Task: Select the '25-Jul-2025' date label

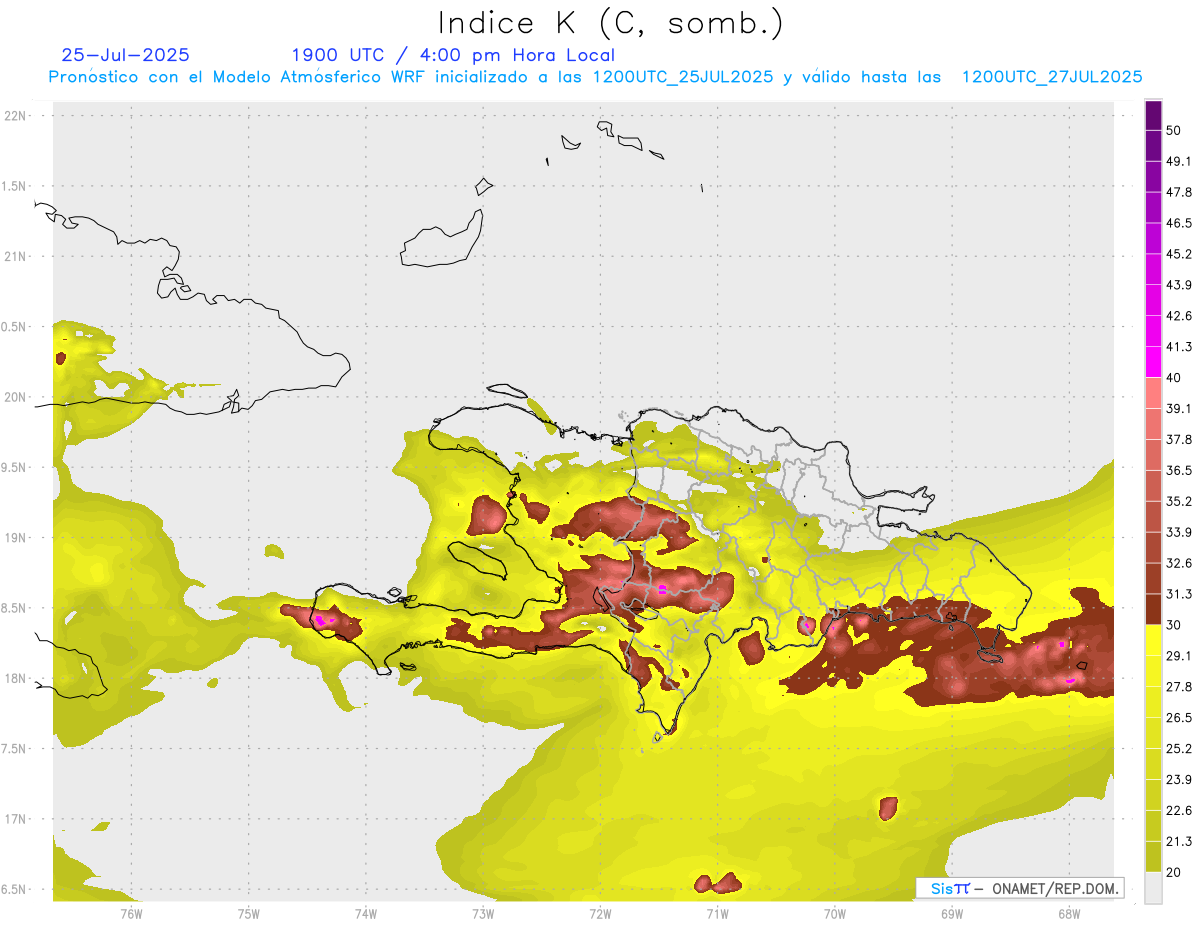Action: 125,55
